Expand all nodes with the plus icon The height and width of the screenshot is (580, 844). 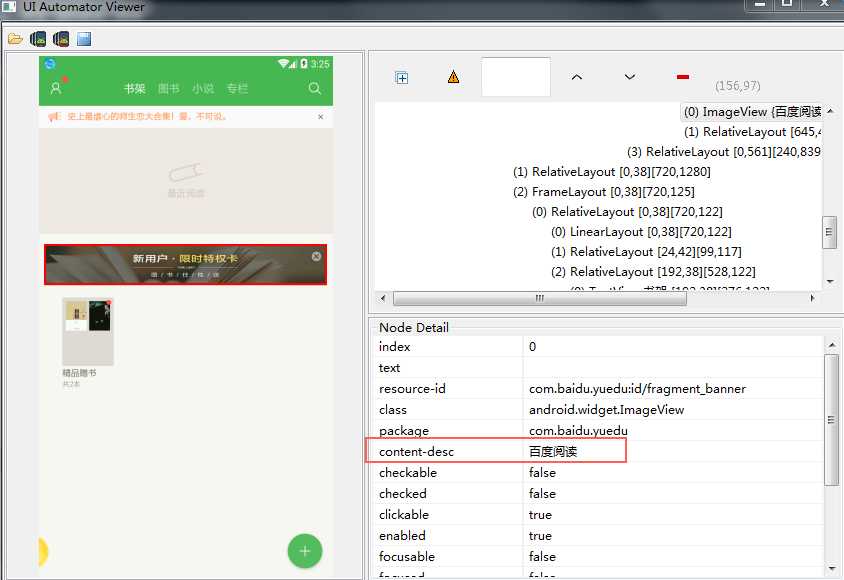click(402, 77)
